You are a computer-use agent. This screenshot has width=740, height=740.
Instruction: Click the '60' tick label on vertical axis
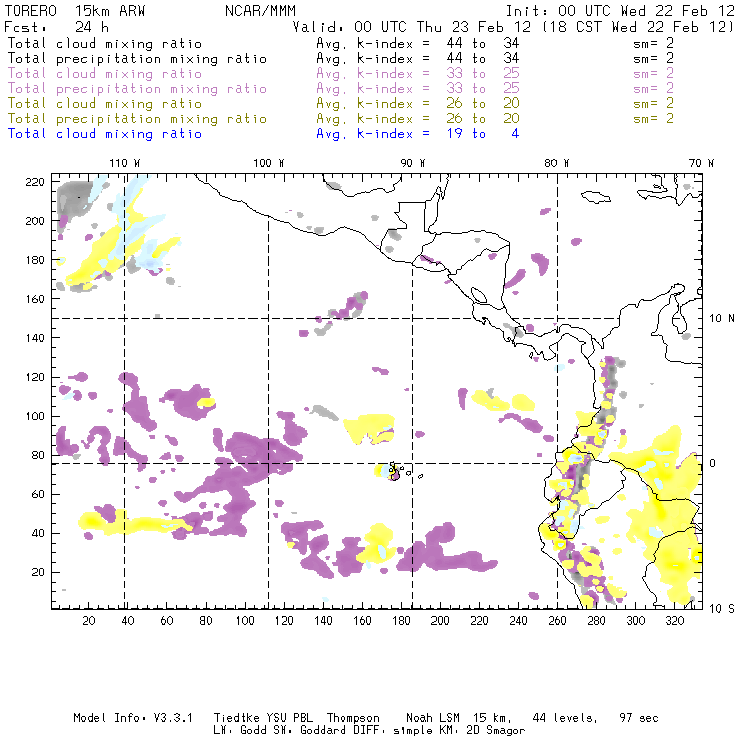[38, 494]
